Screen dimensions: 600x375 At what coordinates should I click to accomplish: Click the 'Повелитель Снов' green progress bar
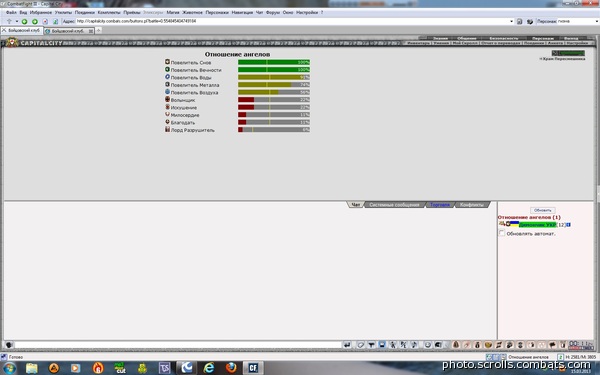coord(274,62)
